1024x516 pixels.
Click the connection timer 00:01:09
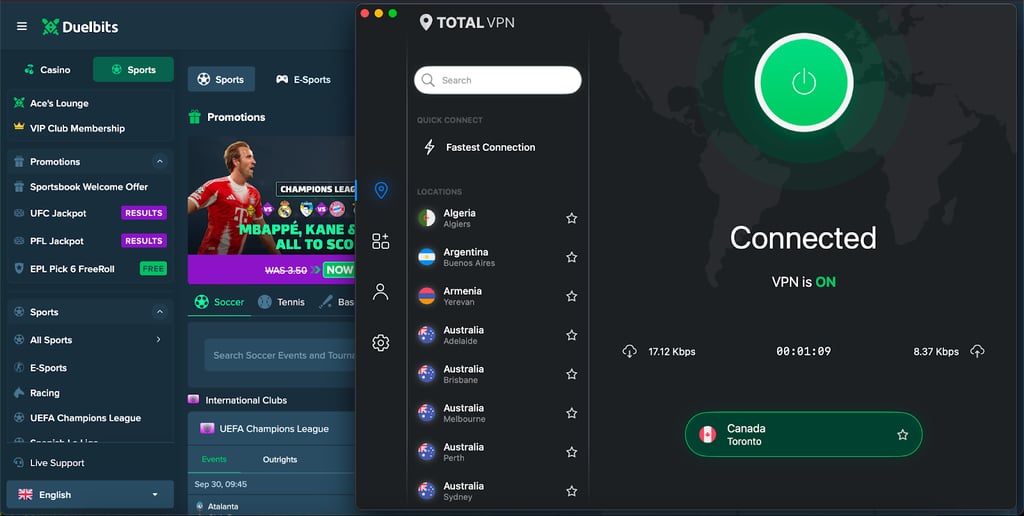(x=803, y=351)
